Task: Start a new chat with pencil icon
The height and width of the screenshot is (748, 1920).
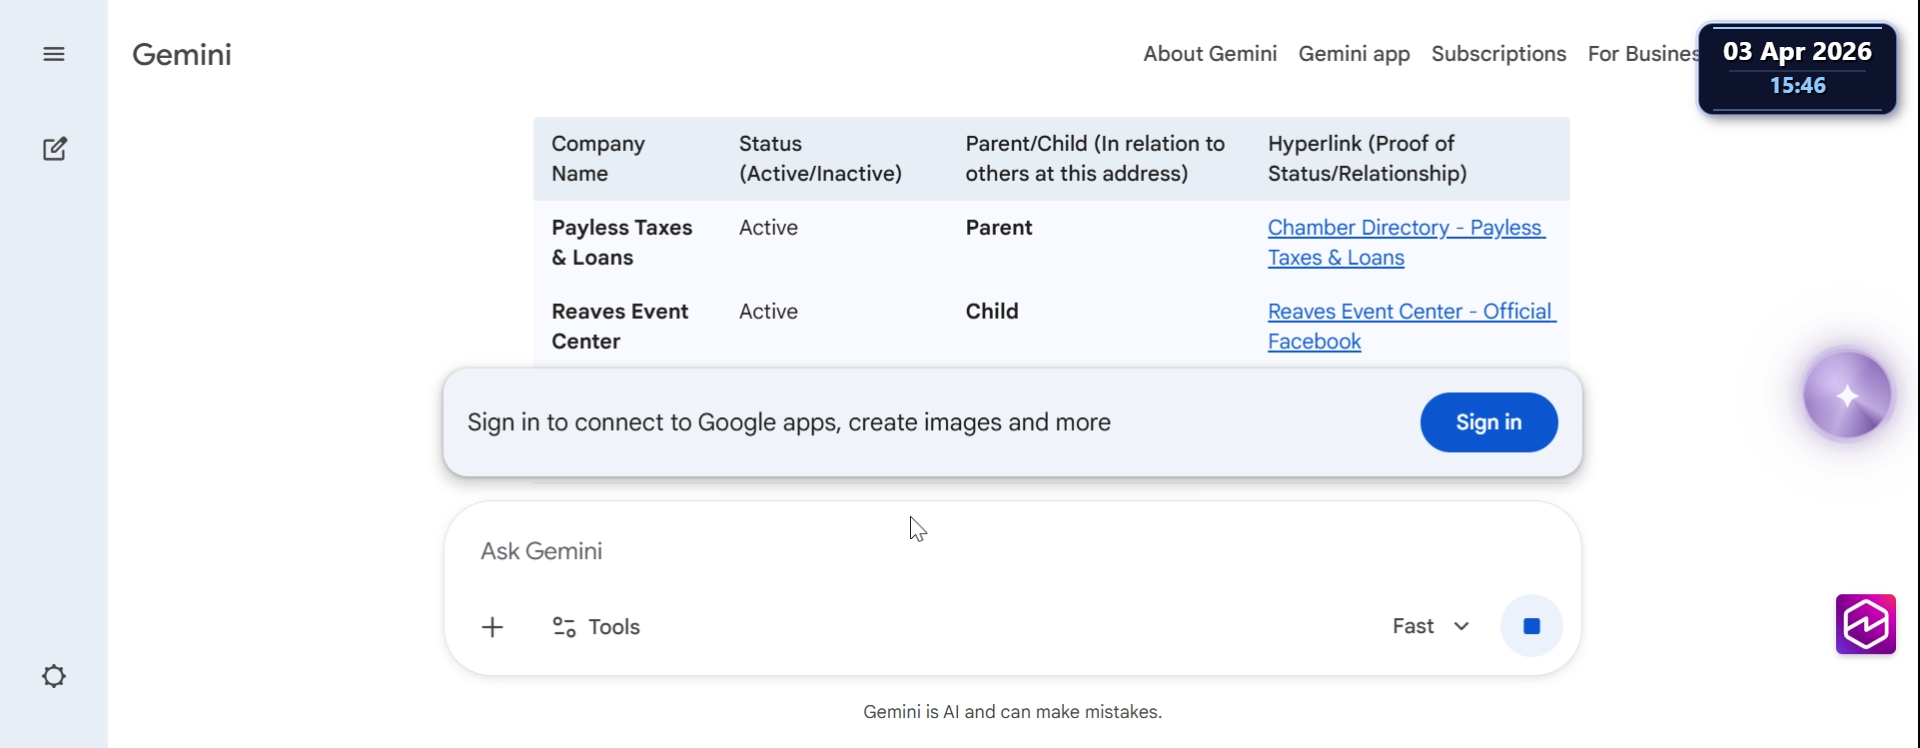Action: coord(54,150)
